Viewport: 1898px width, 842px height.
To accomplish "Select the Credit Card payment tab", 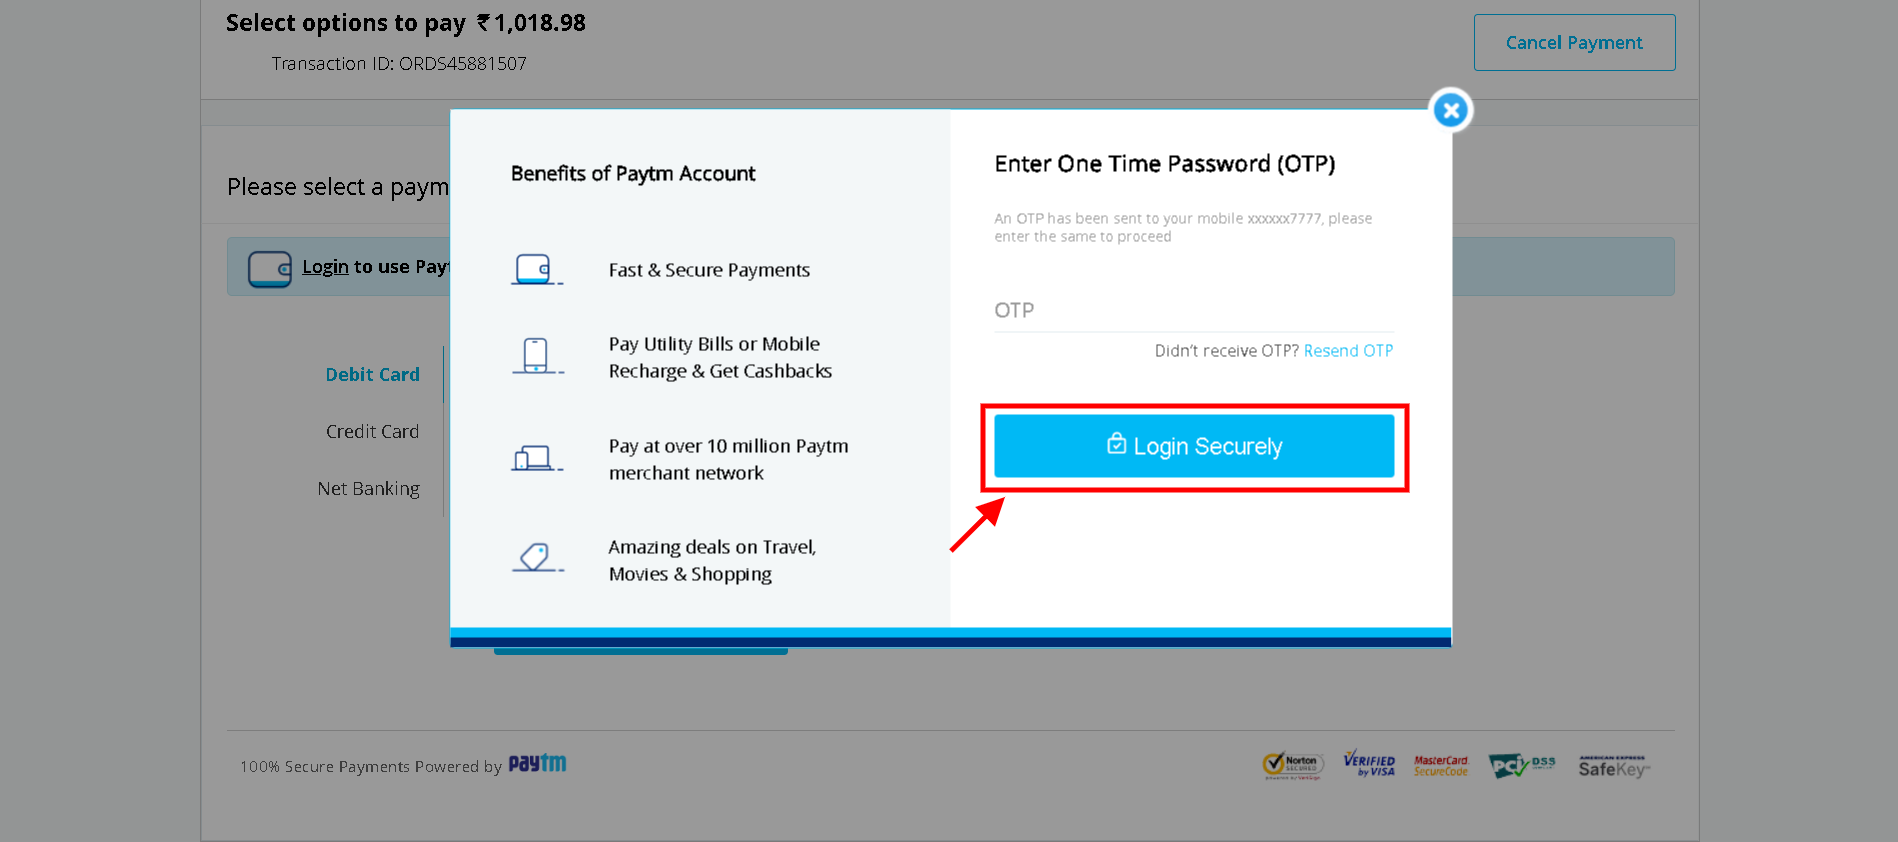I will [x=372, y=432].
